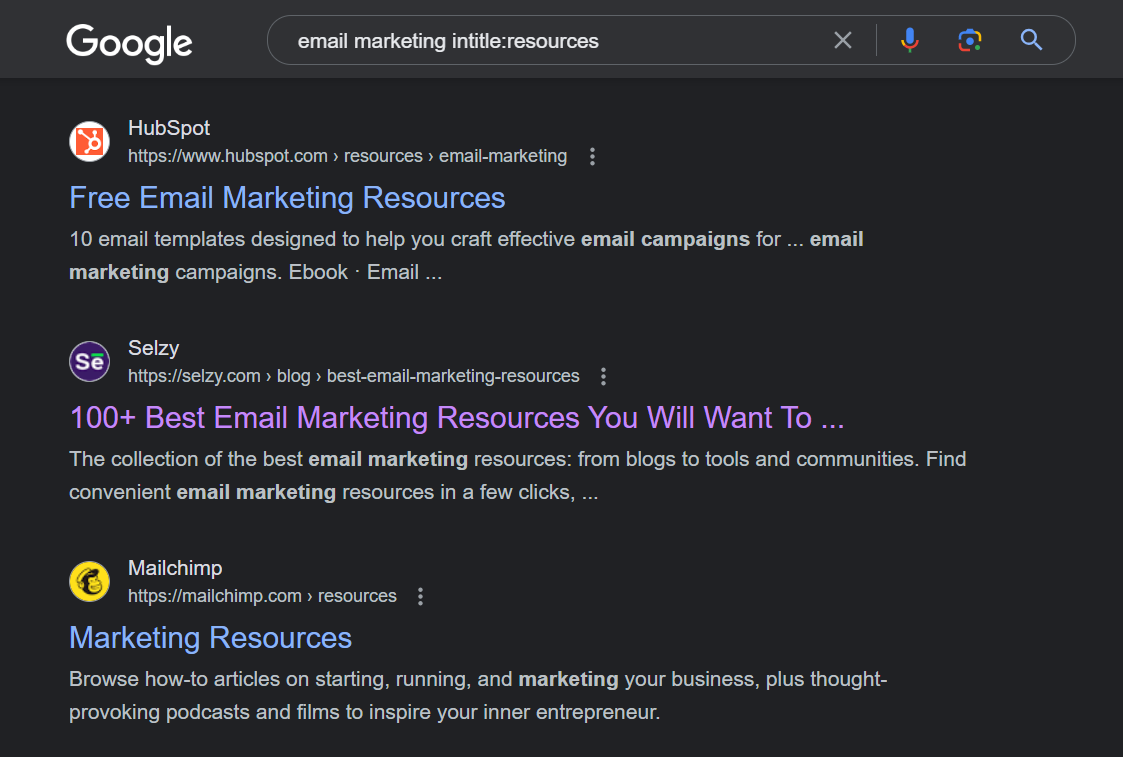Screen dimensions: 1123x757
Task: Click the Google logo
Action: pyautogui.click(x=129, y=42)
